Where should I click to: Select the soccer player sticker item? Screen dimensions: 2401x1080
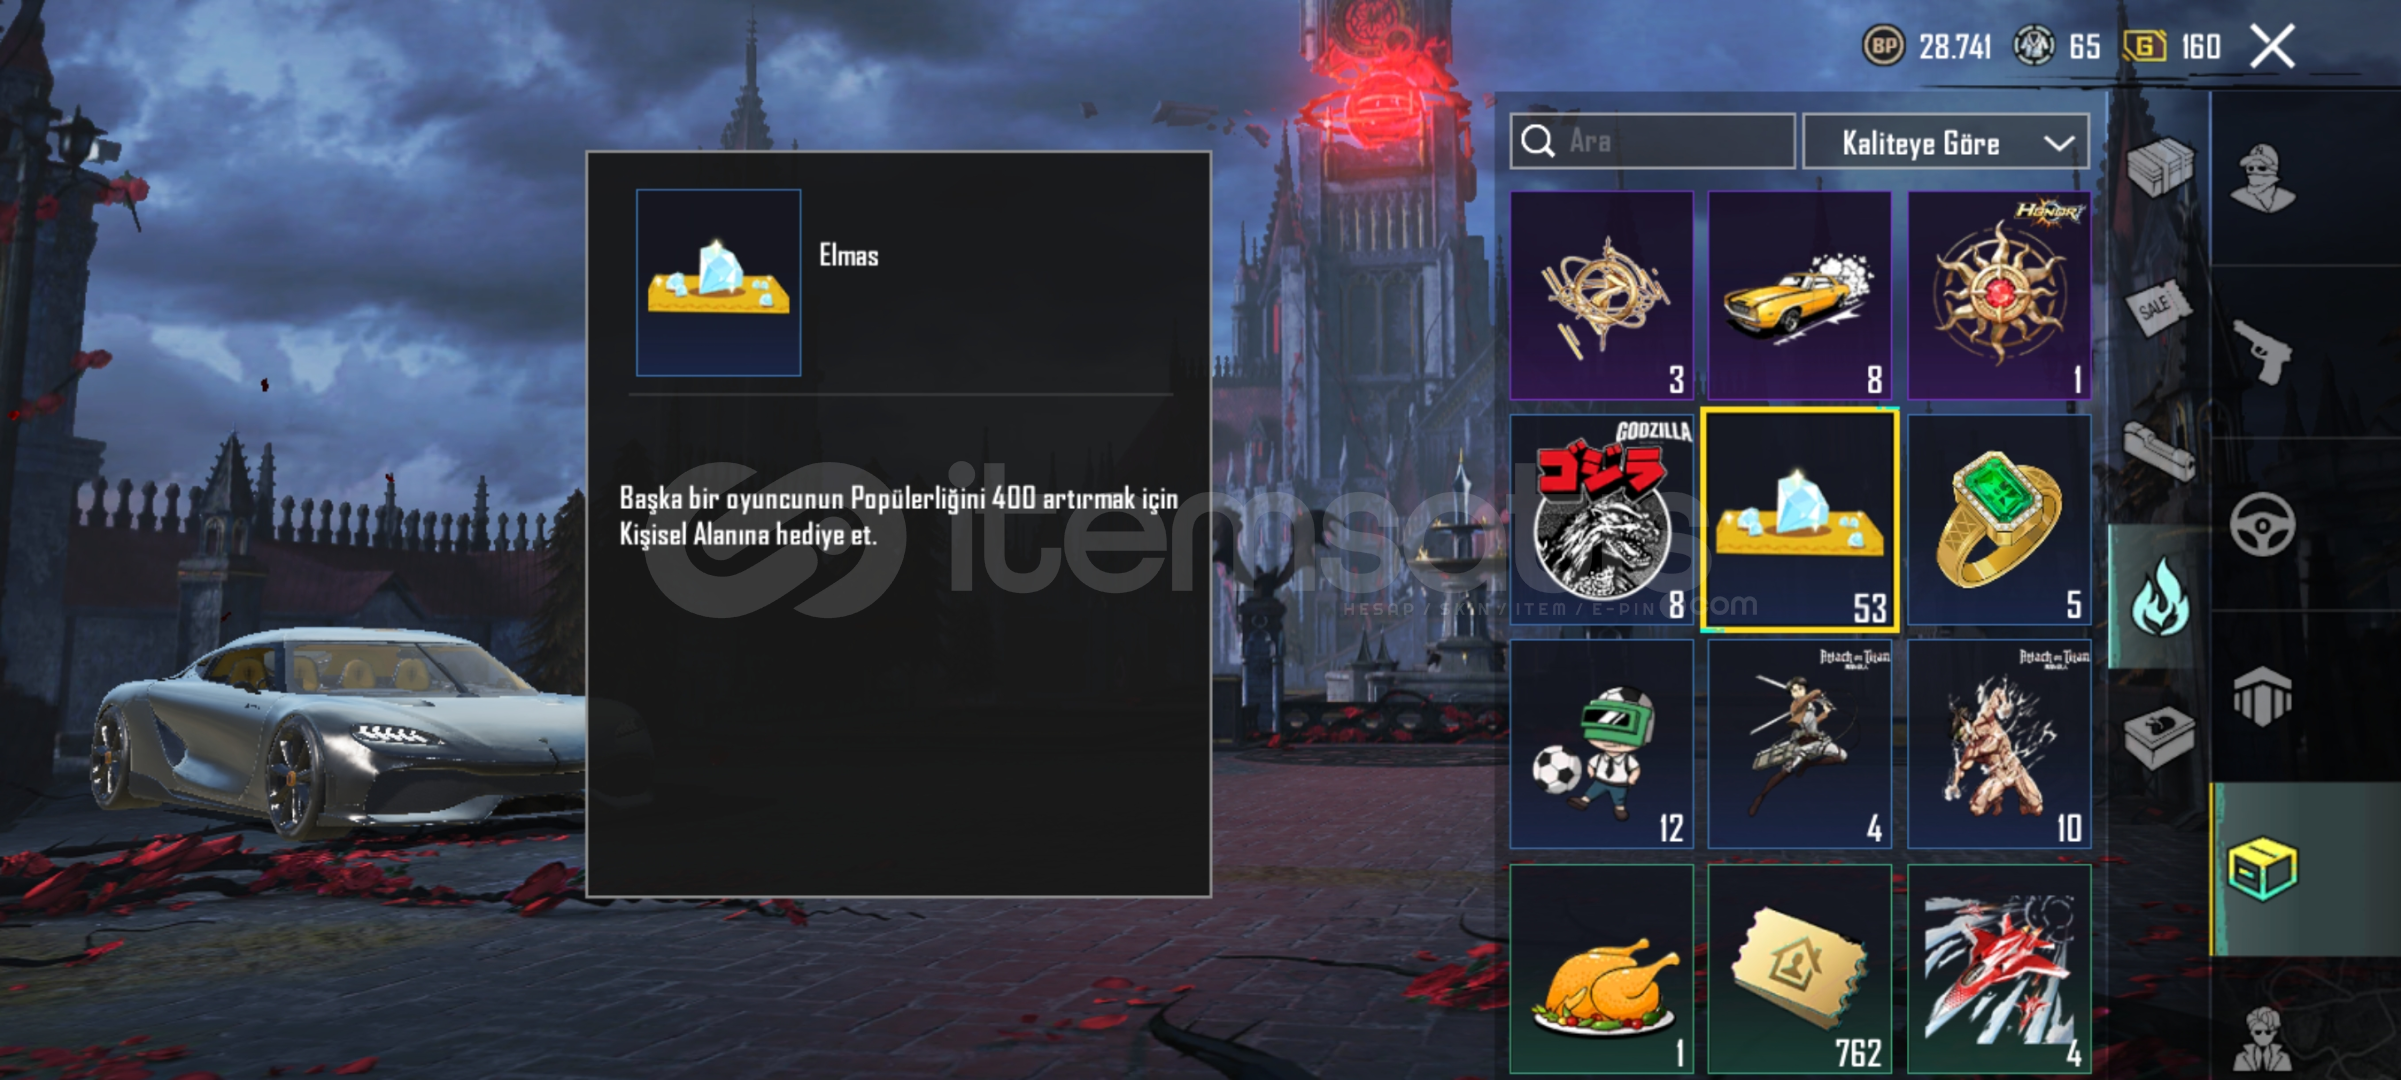(1601, 744)
